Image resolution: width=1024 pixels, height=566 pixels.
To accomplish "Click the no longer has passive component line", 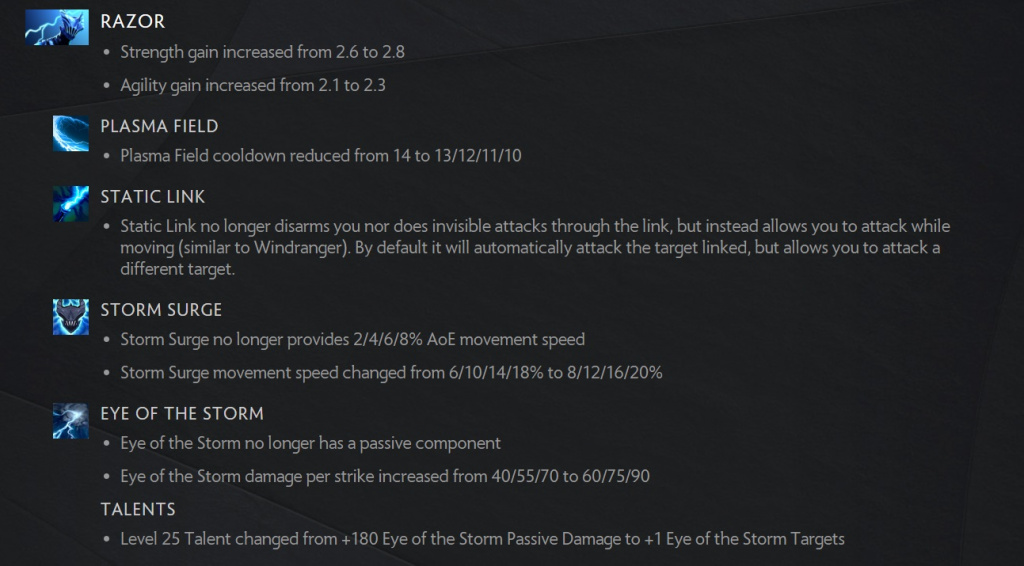I will 310,443.
